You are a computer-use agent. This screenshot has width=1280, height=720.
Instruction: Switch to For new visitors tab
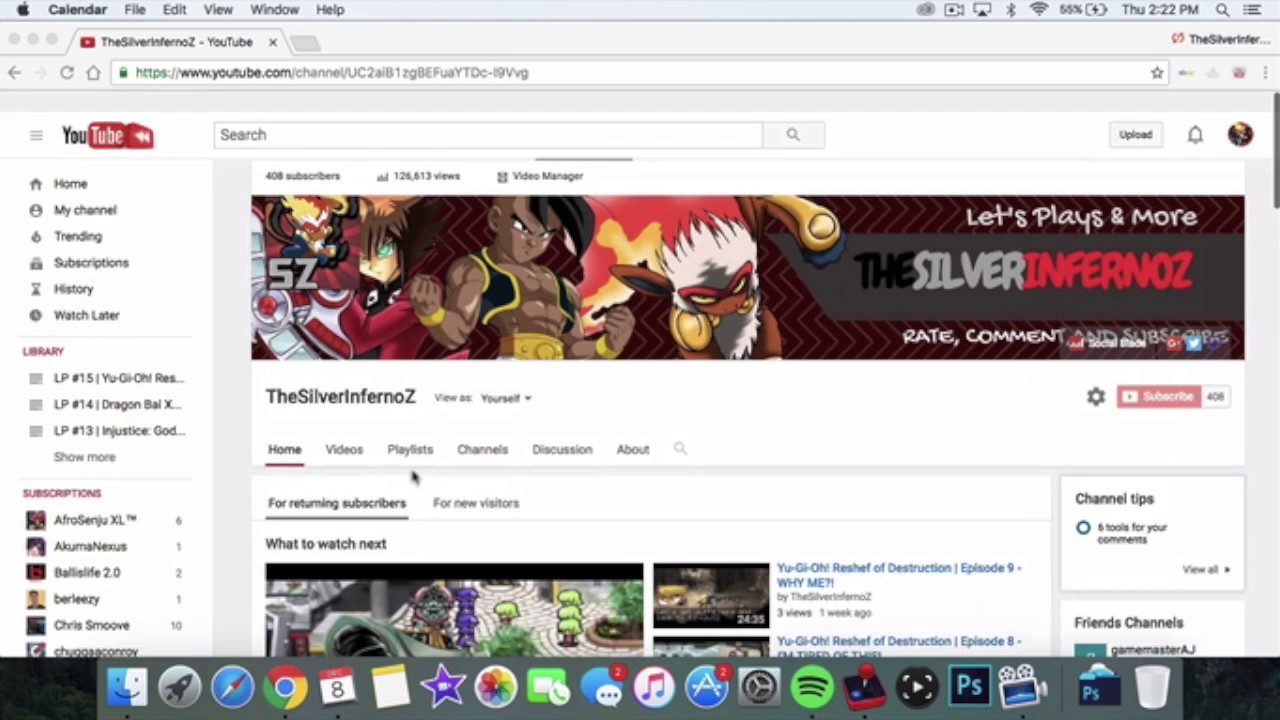click(476, 503)
